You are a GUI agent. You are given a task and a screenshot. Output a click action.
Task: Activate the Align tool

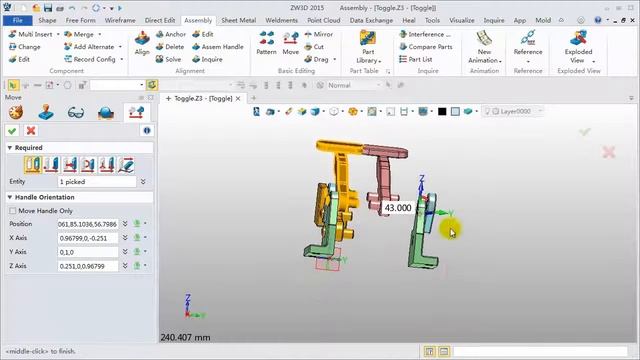(142, 43)
